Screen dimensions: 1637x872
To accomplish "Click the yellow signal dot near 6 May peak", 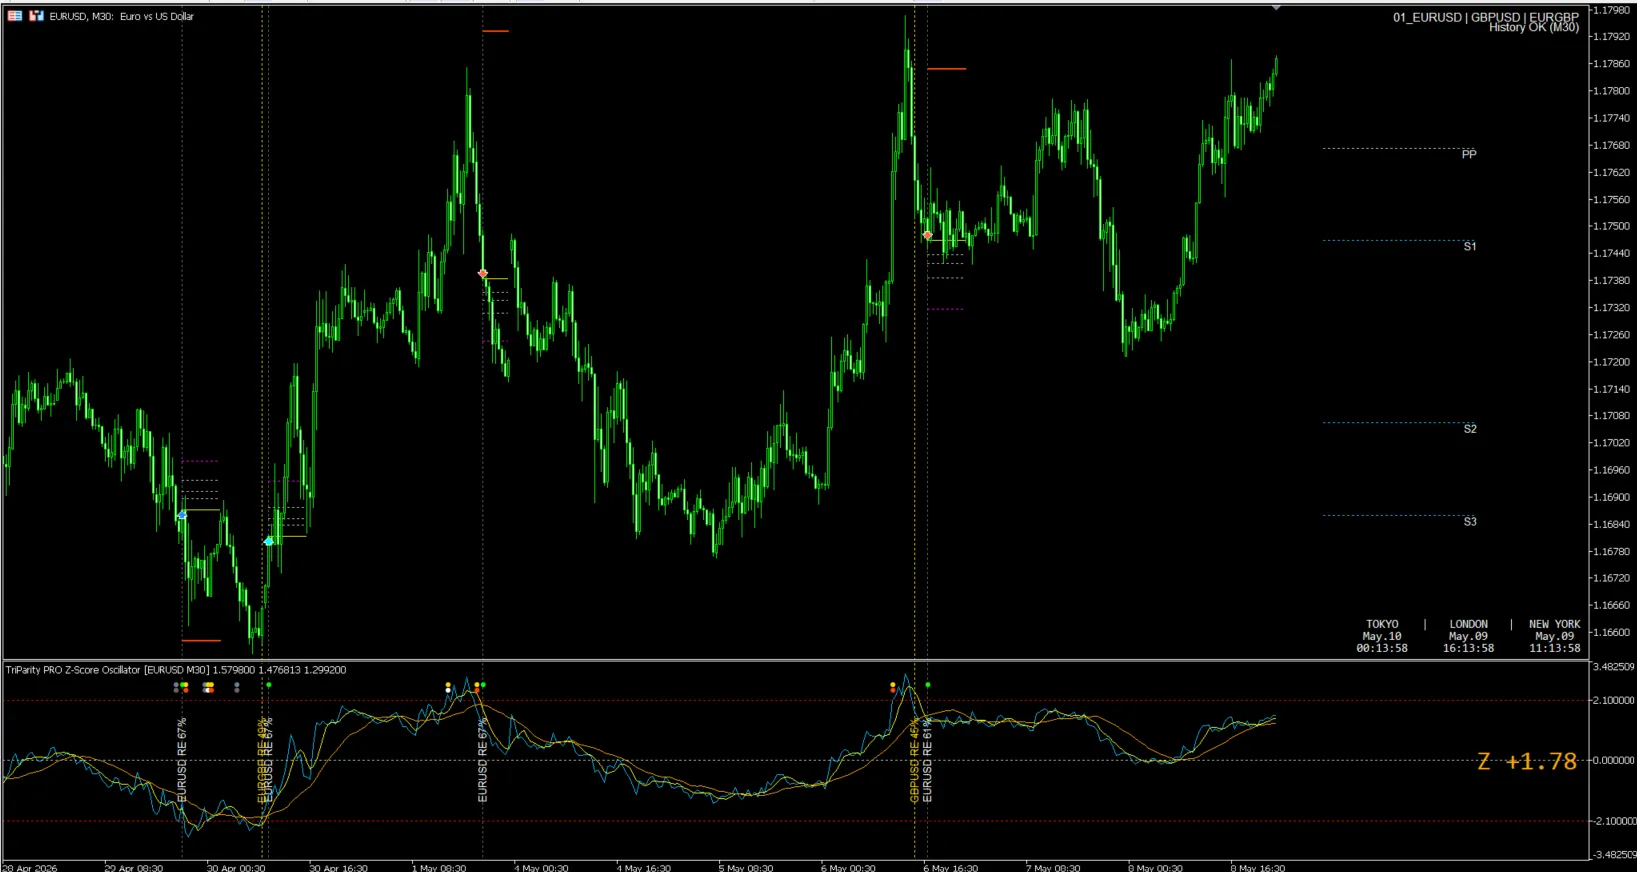I will (x=893, y=685).
